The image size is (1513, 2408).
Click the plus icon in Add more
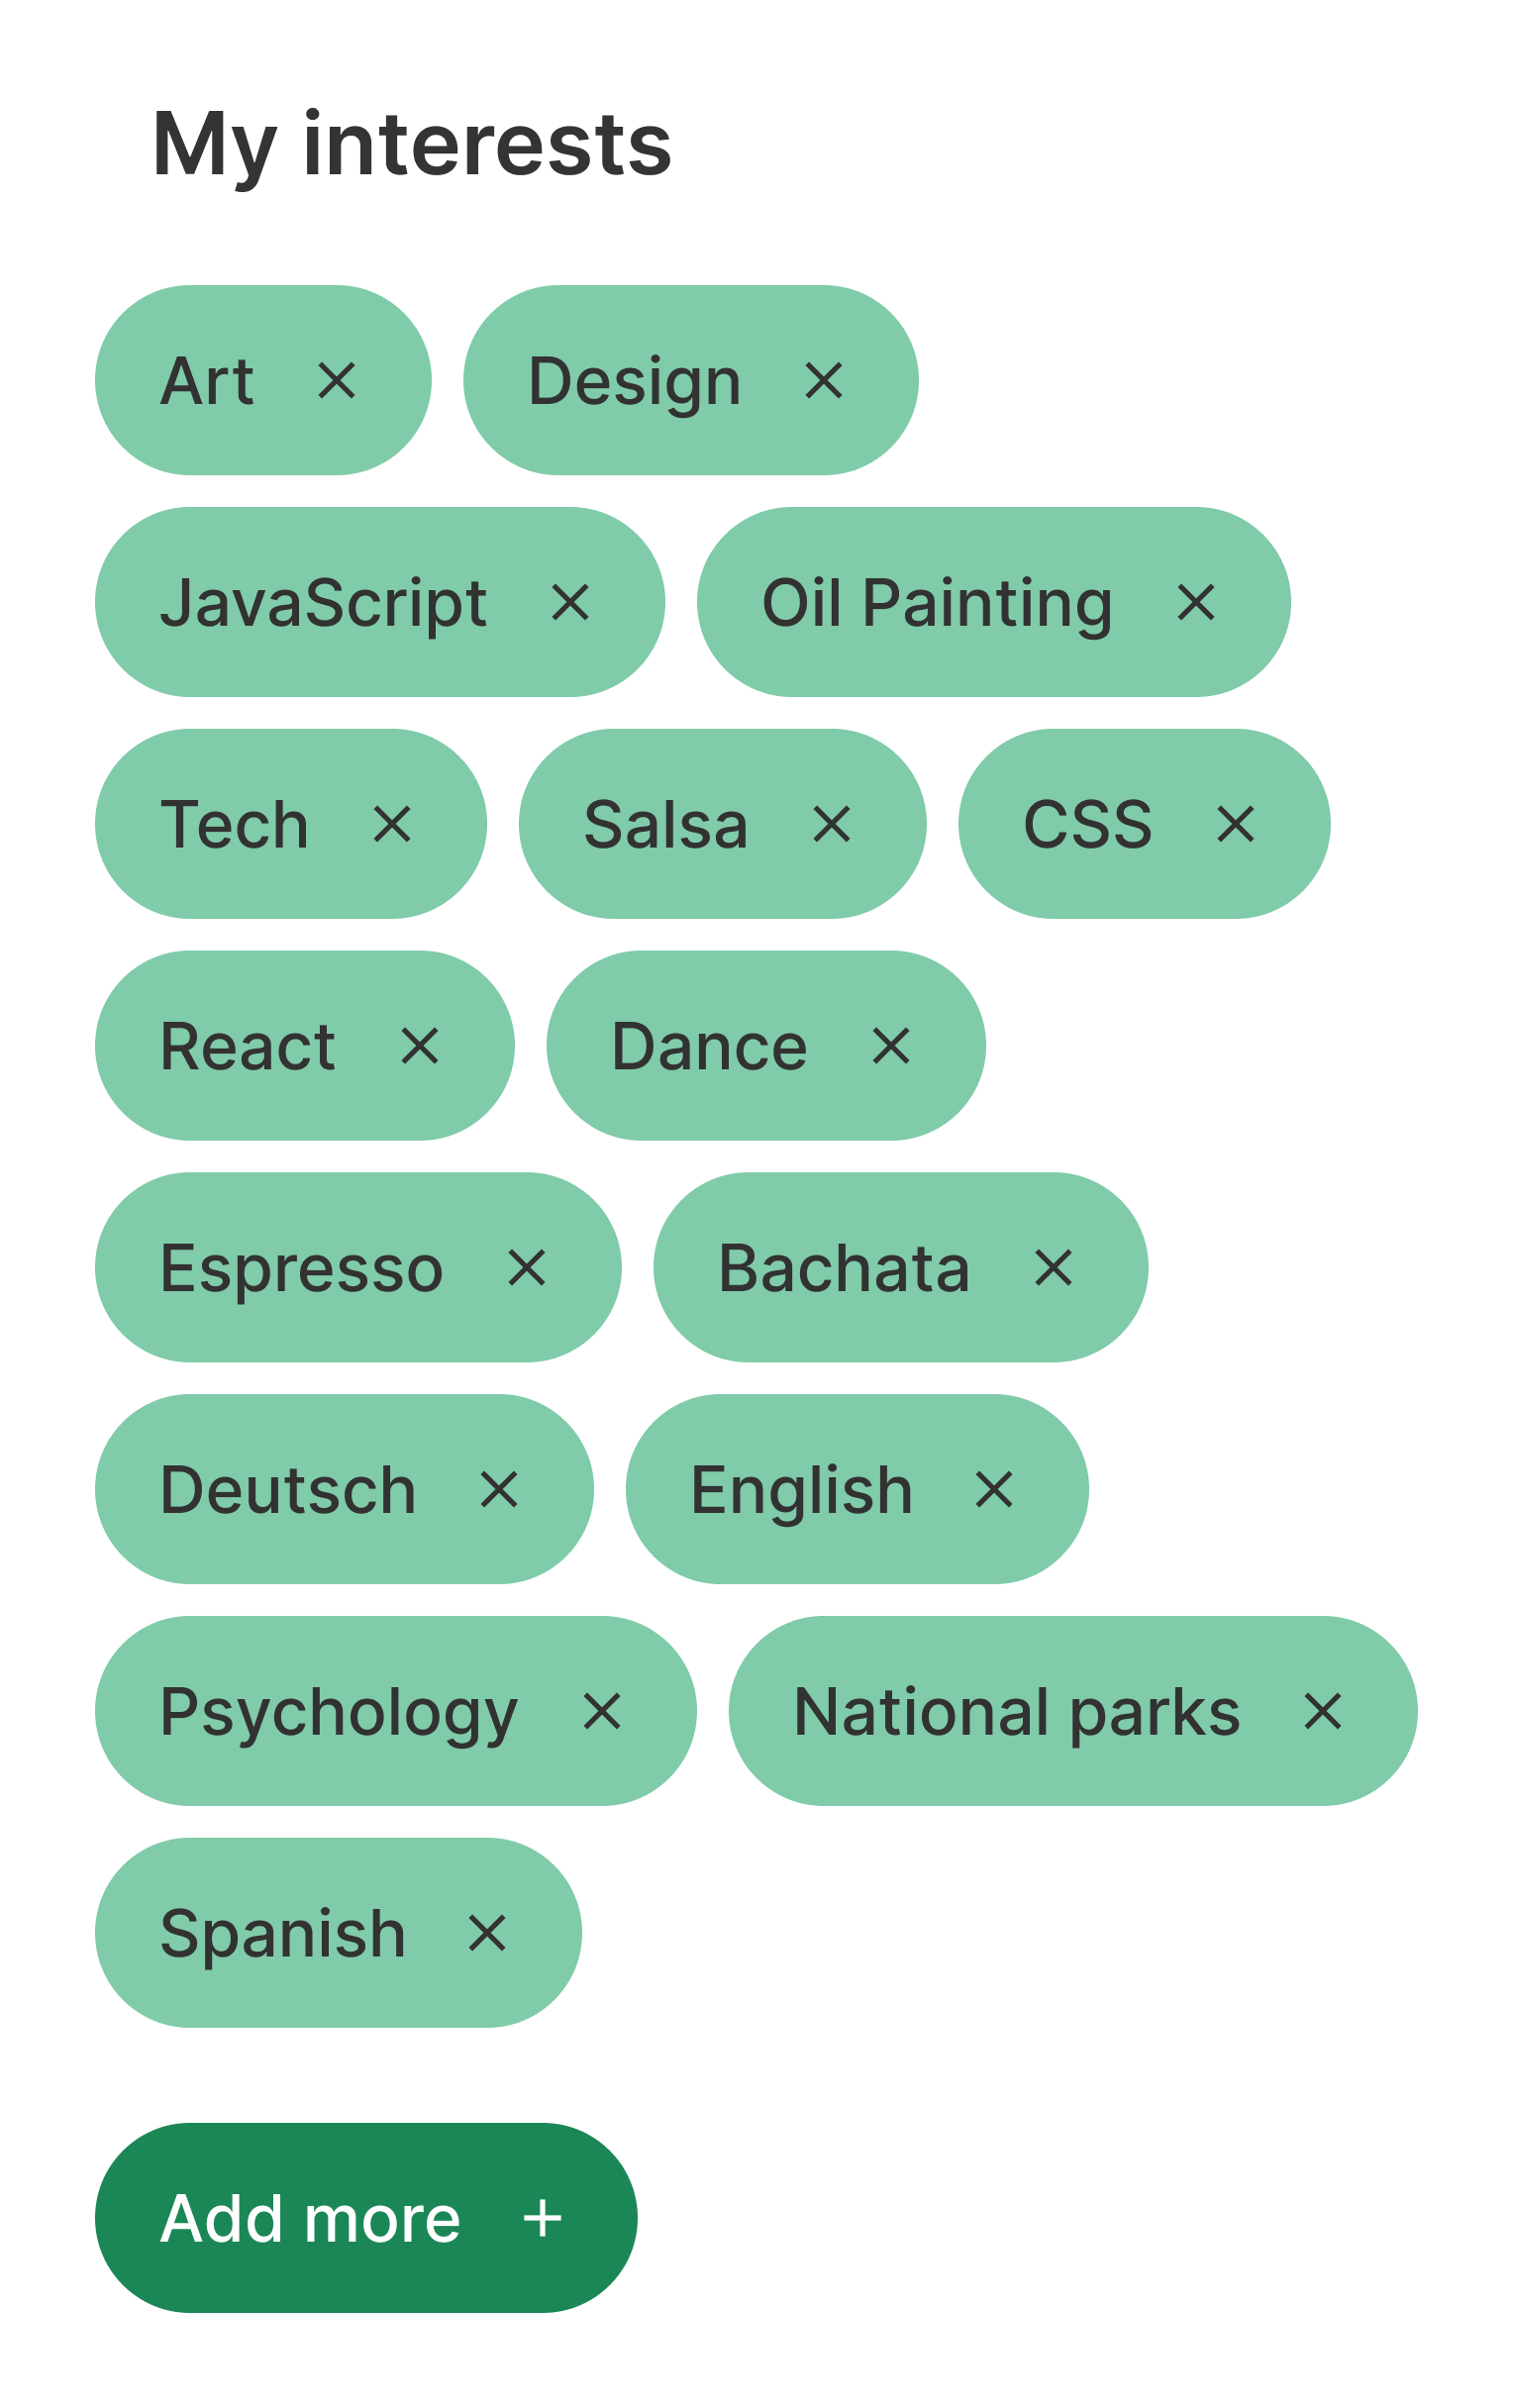pyautogui.click(x=543, y=2218)
